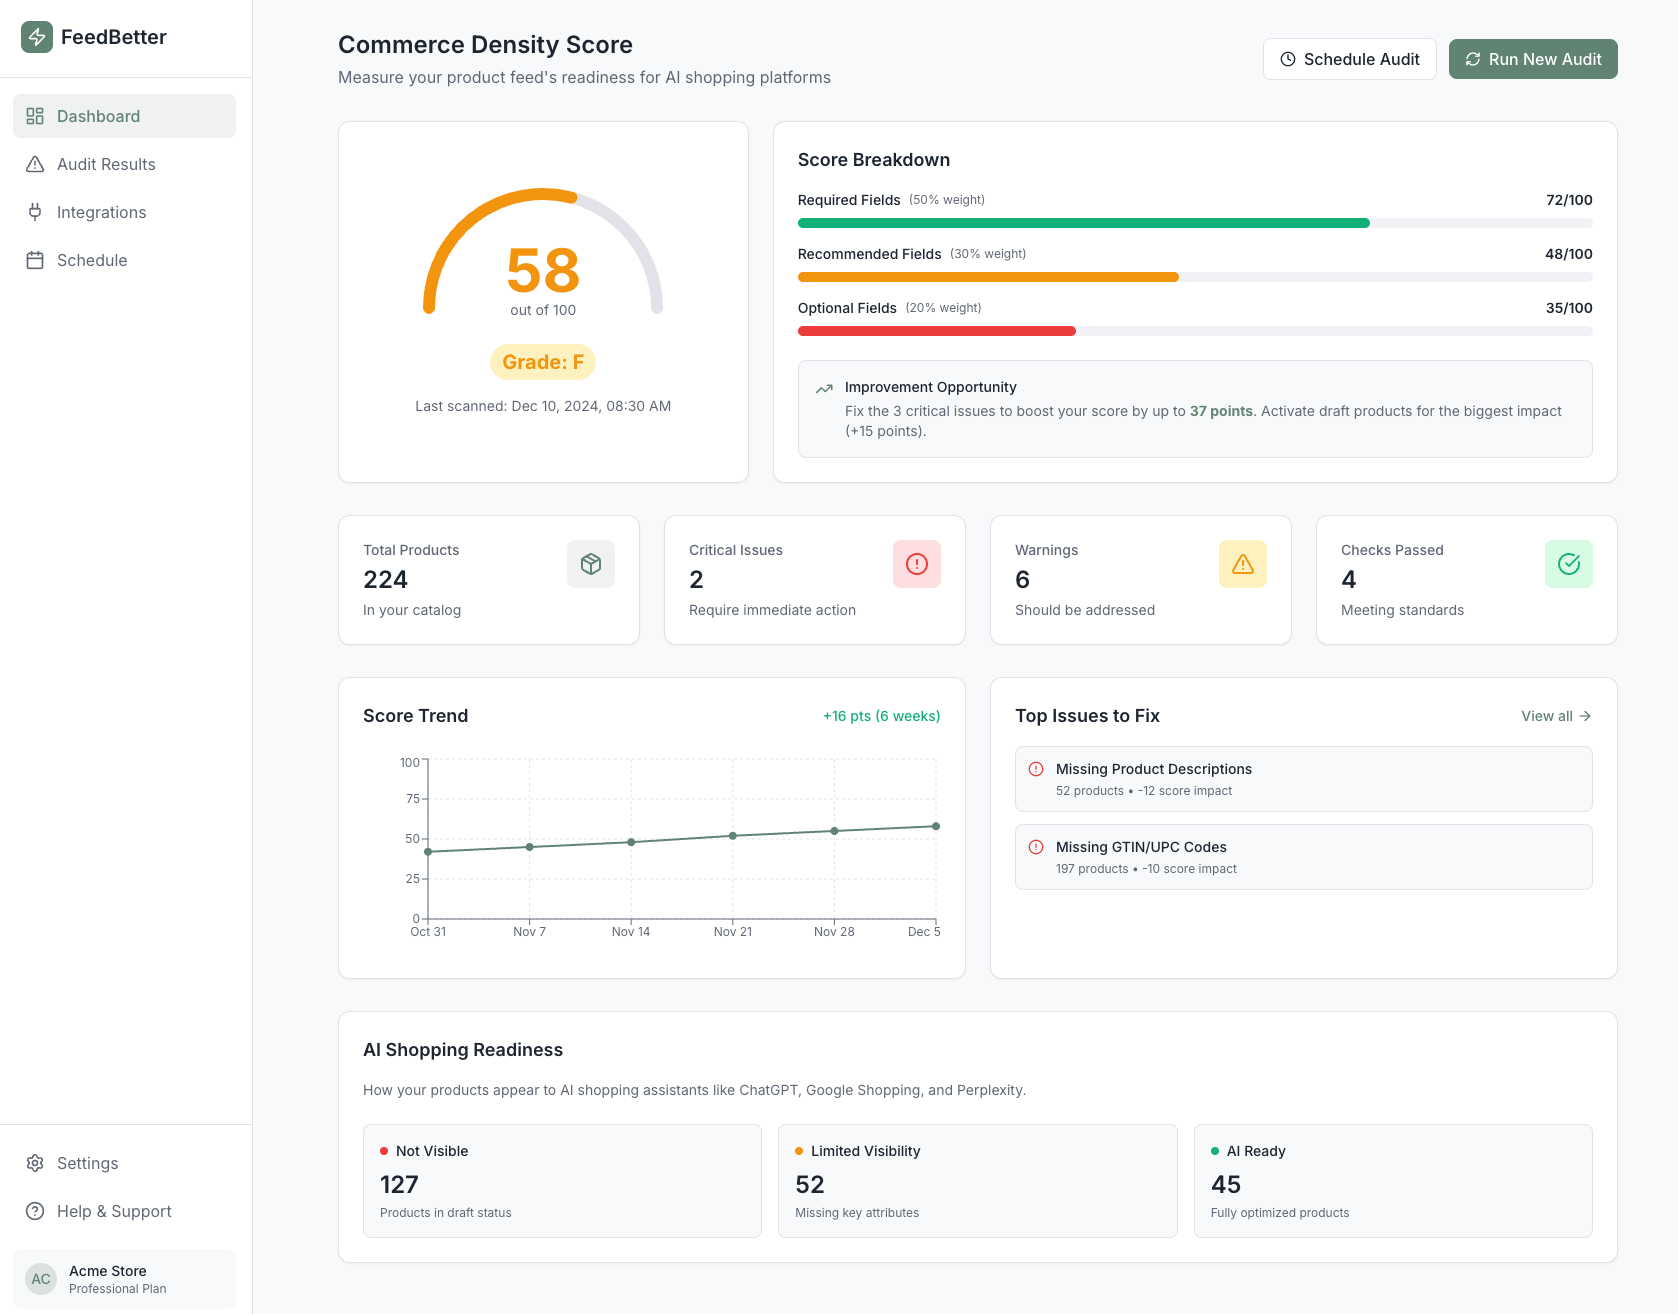Click the yellow warning triangle on Warnings card
The width and height of the screenshot is (1678, 1314).
coord(1243,563)
